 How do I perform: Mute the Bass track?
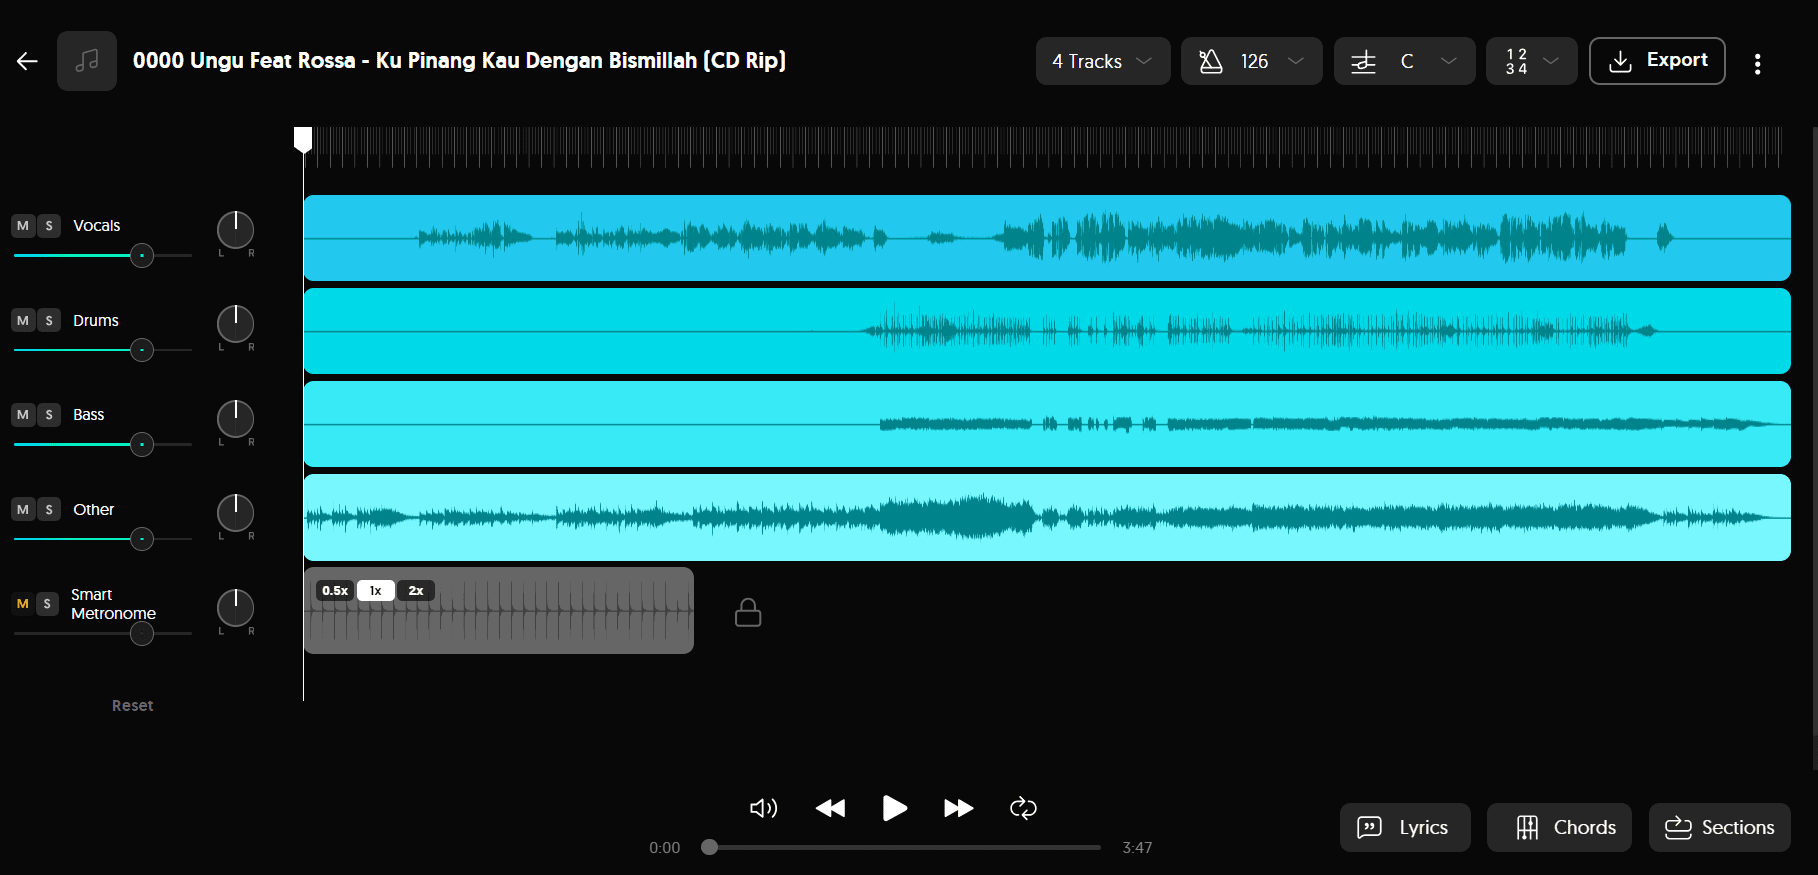click(23, 415)
